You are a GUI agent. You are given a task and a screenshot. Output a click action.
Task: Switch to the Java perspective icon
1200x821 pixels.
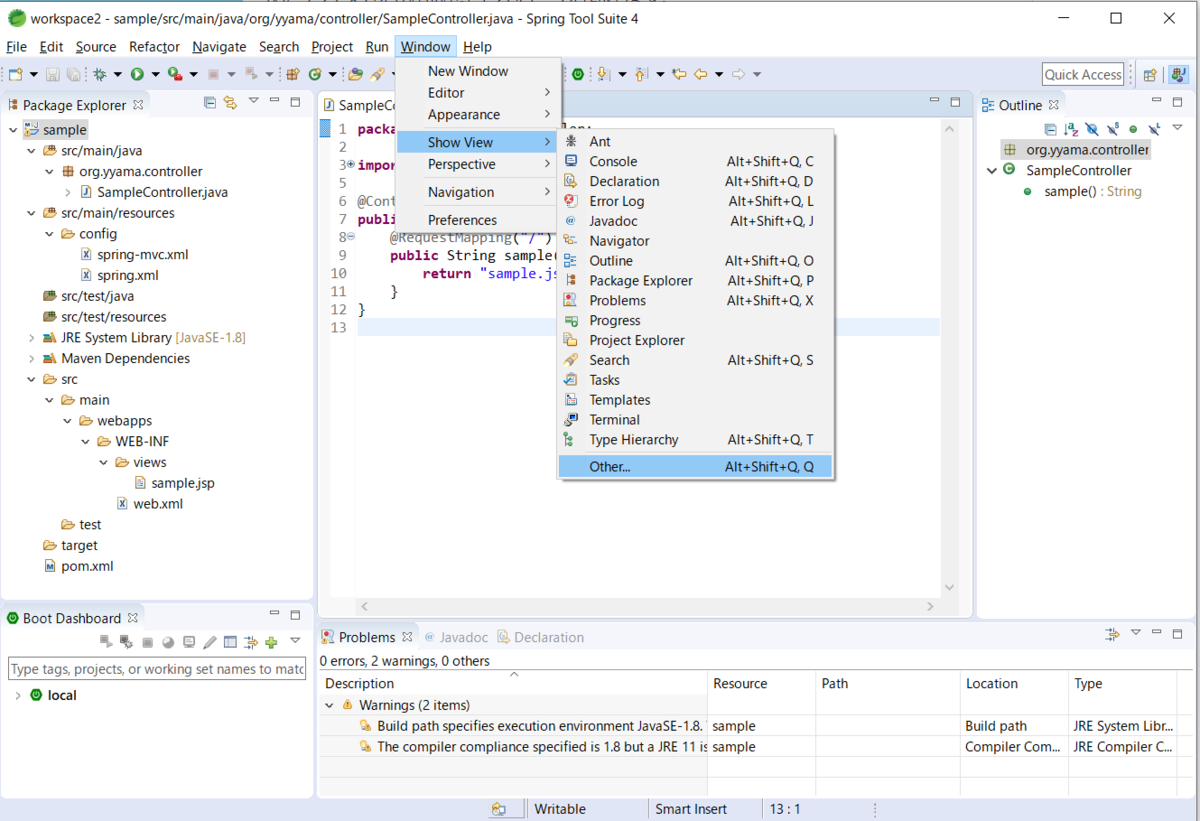pos(1179,74)
